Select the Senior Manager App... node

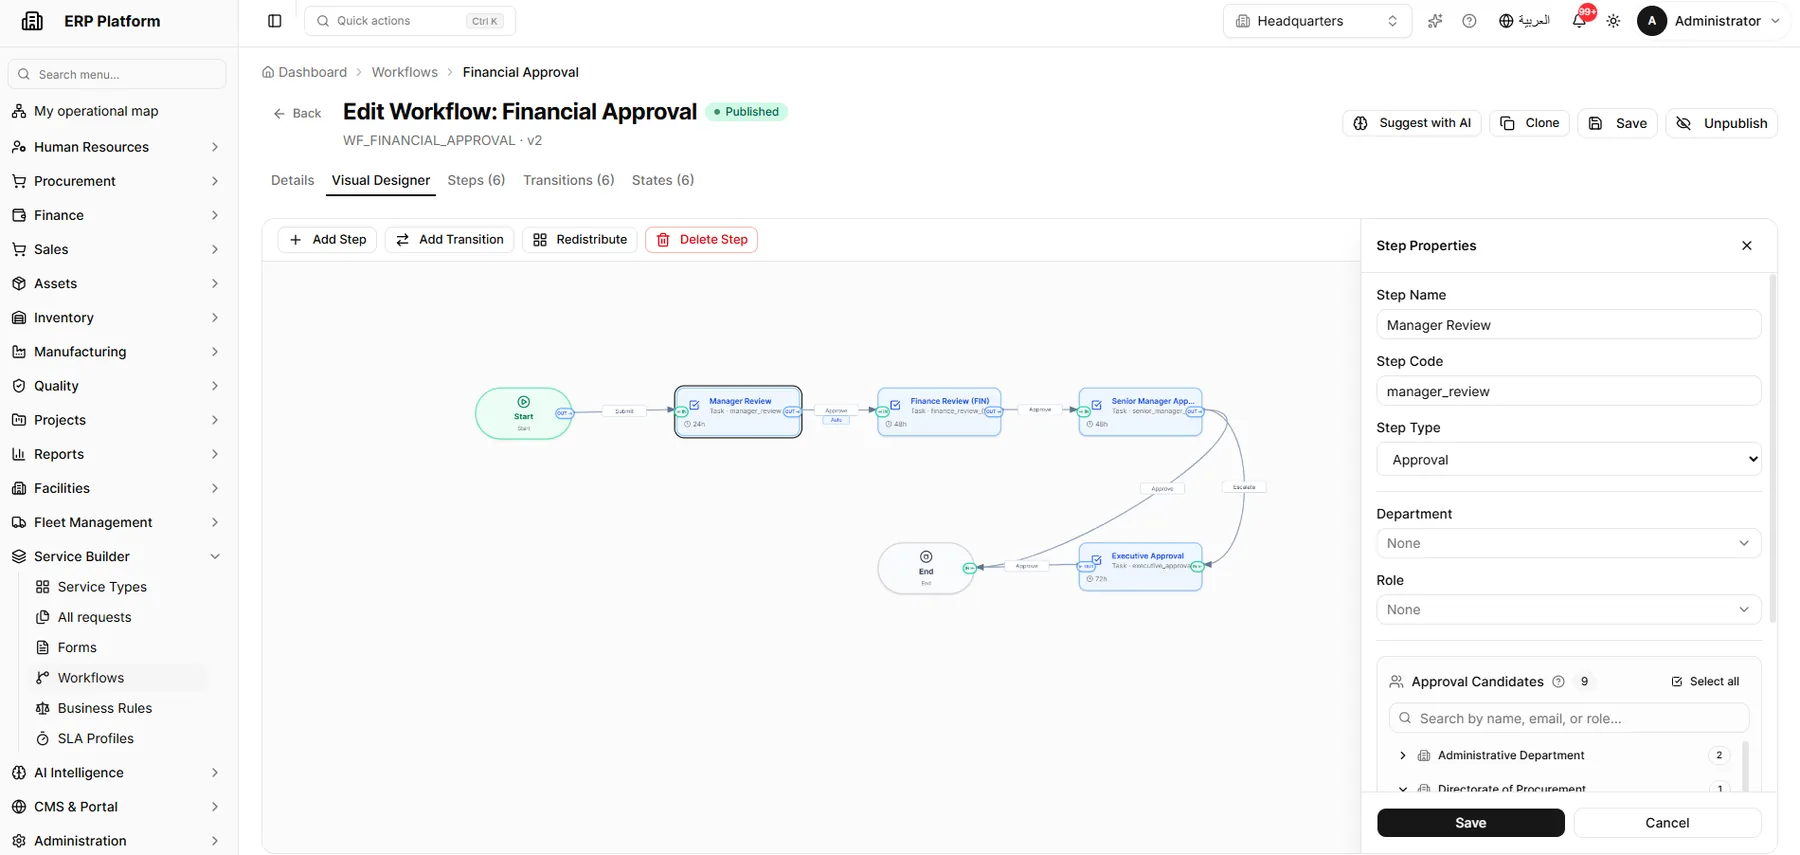click(1140, 412)
